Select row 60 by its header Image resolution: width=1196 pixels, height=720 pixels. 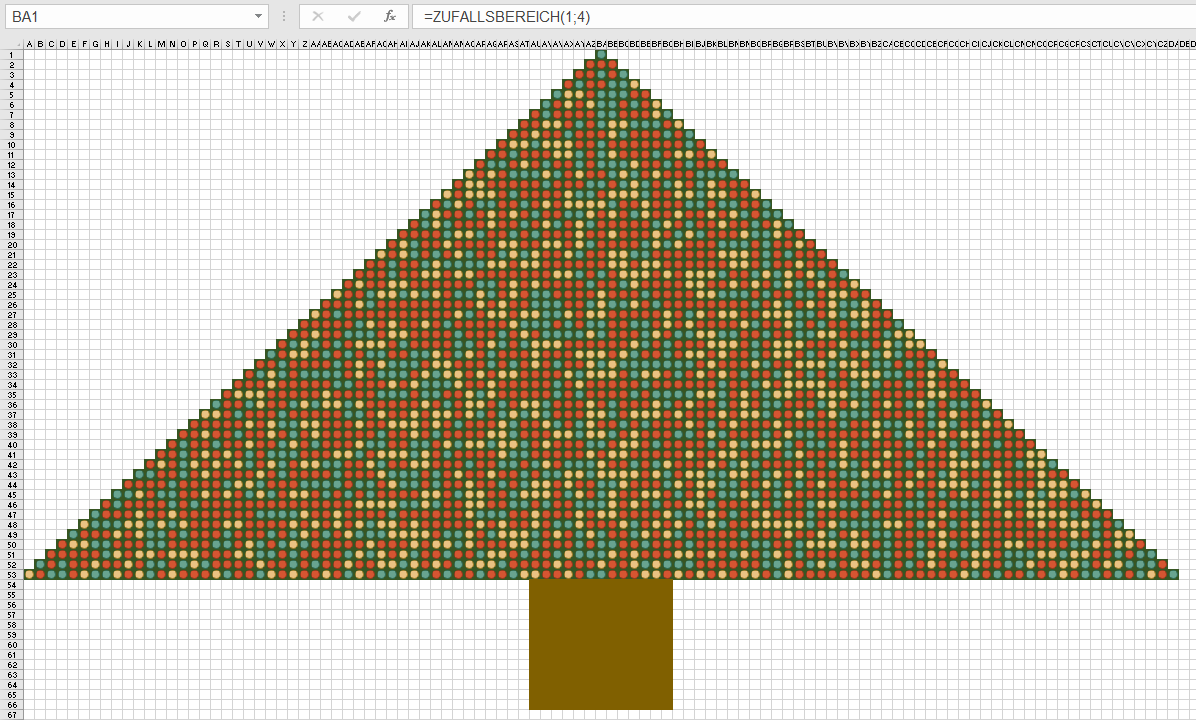pos(11,645)
